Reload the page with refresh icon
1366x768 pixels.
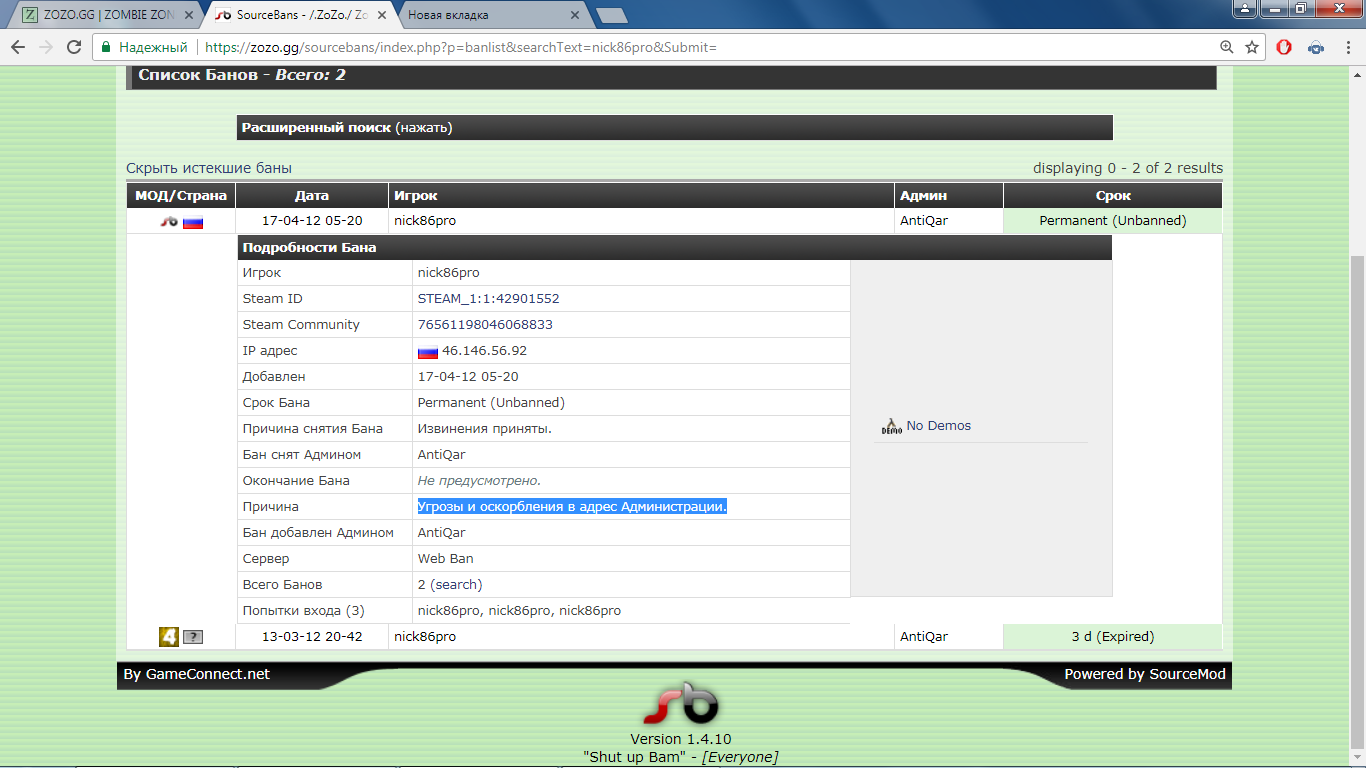click(x=74, y=47)
